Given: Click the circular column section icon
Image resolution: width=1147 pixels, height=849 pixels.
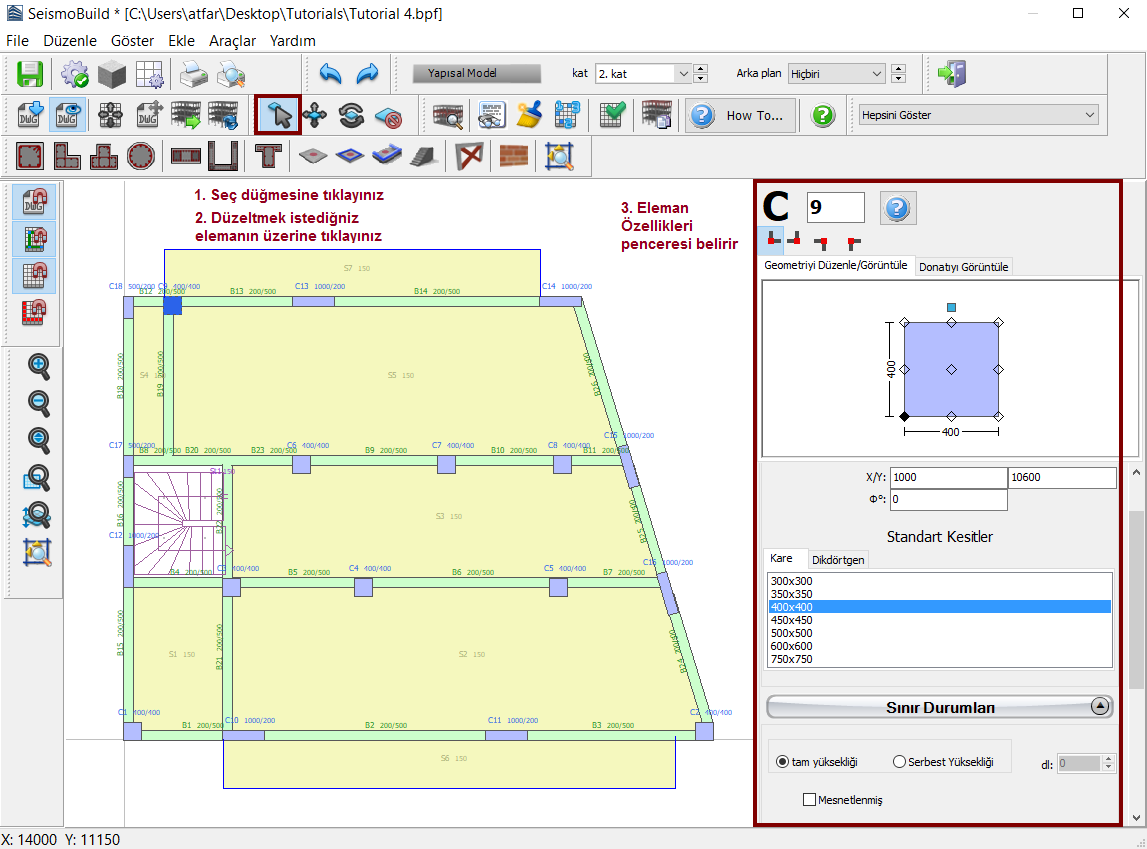Looking at the screenshot, I should click(140, 156).
